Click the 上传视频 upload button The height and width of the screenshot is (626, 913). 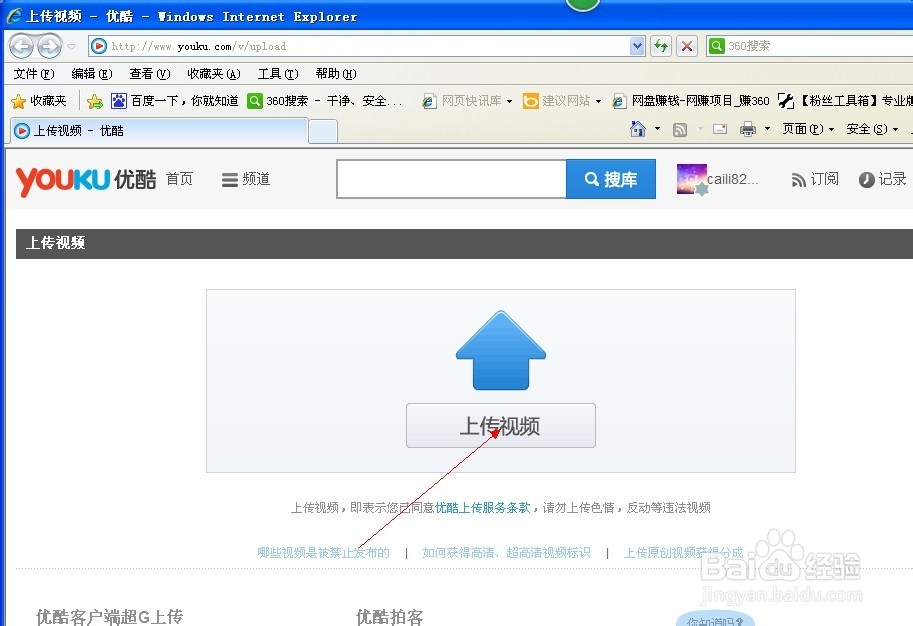pyautogui.click(x=501, y=426)
